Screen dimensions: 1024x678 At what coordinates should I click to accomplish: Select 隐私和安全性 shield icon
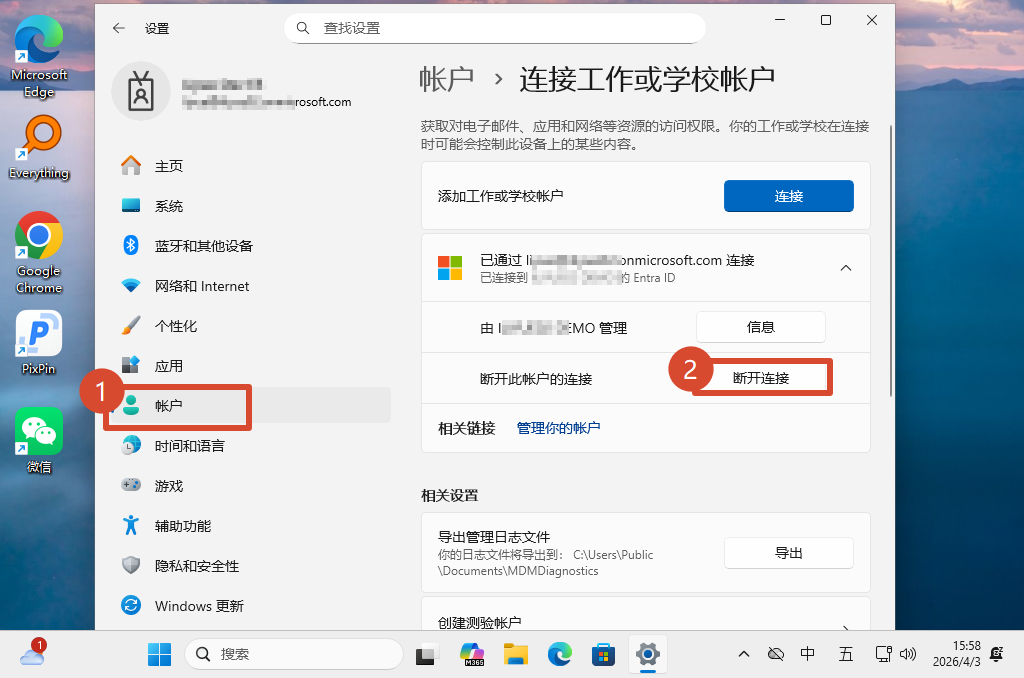(x=131, y=566)
